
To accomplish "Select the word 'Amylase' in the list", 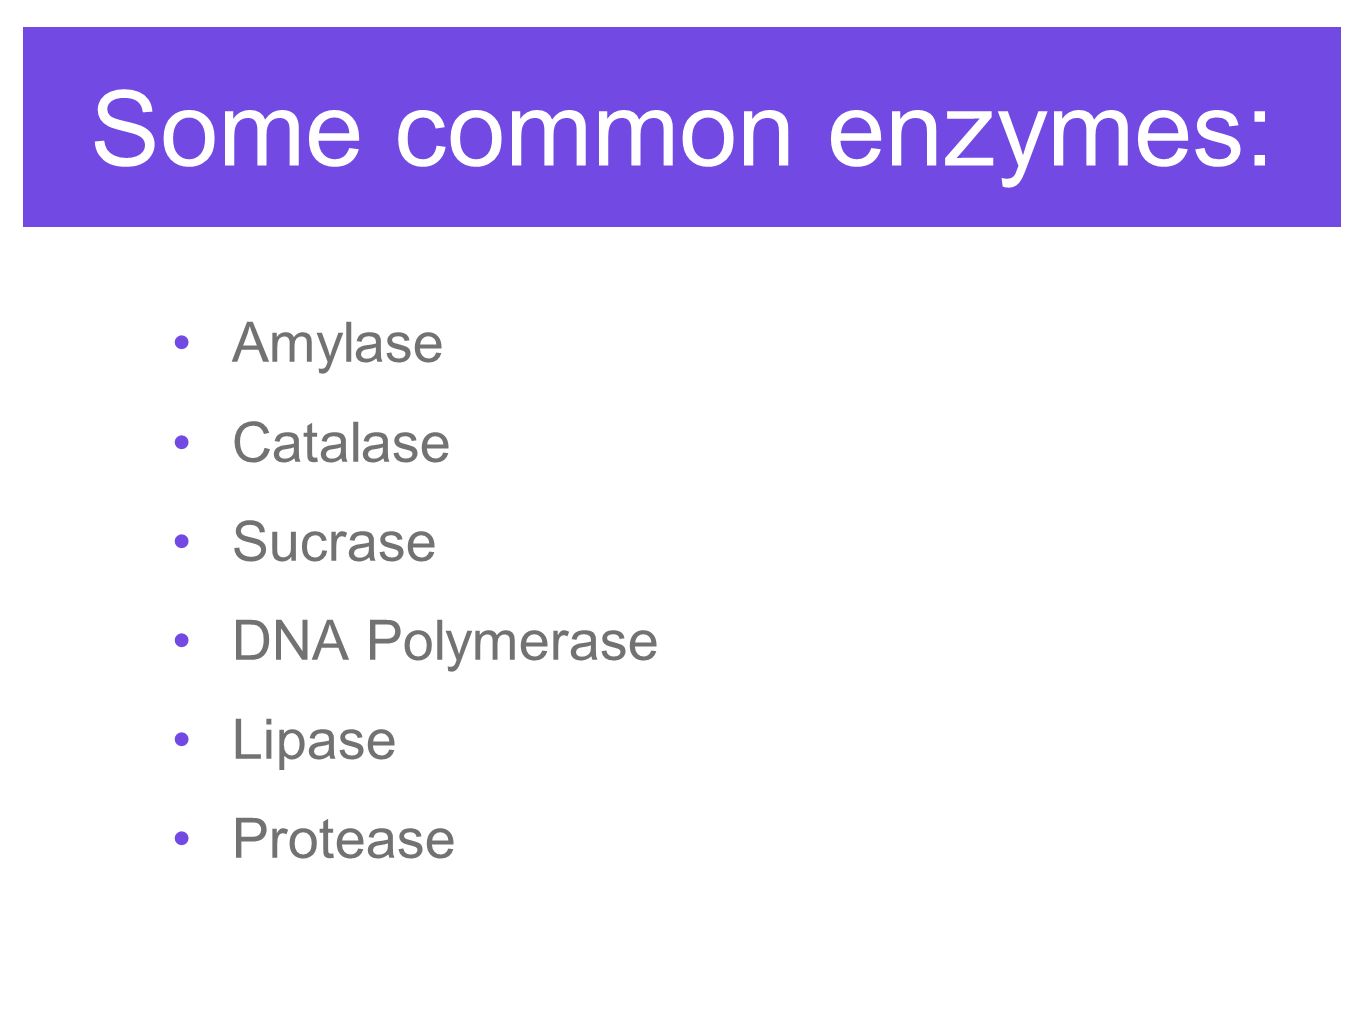I will [x=337, y=344].
